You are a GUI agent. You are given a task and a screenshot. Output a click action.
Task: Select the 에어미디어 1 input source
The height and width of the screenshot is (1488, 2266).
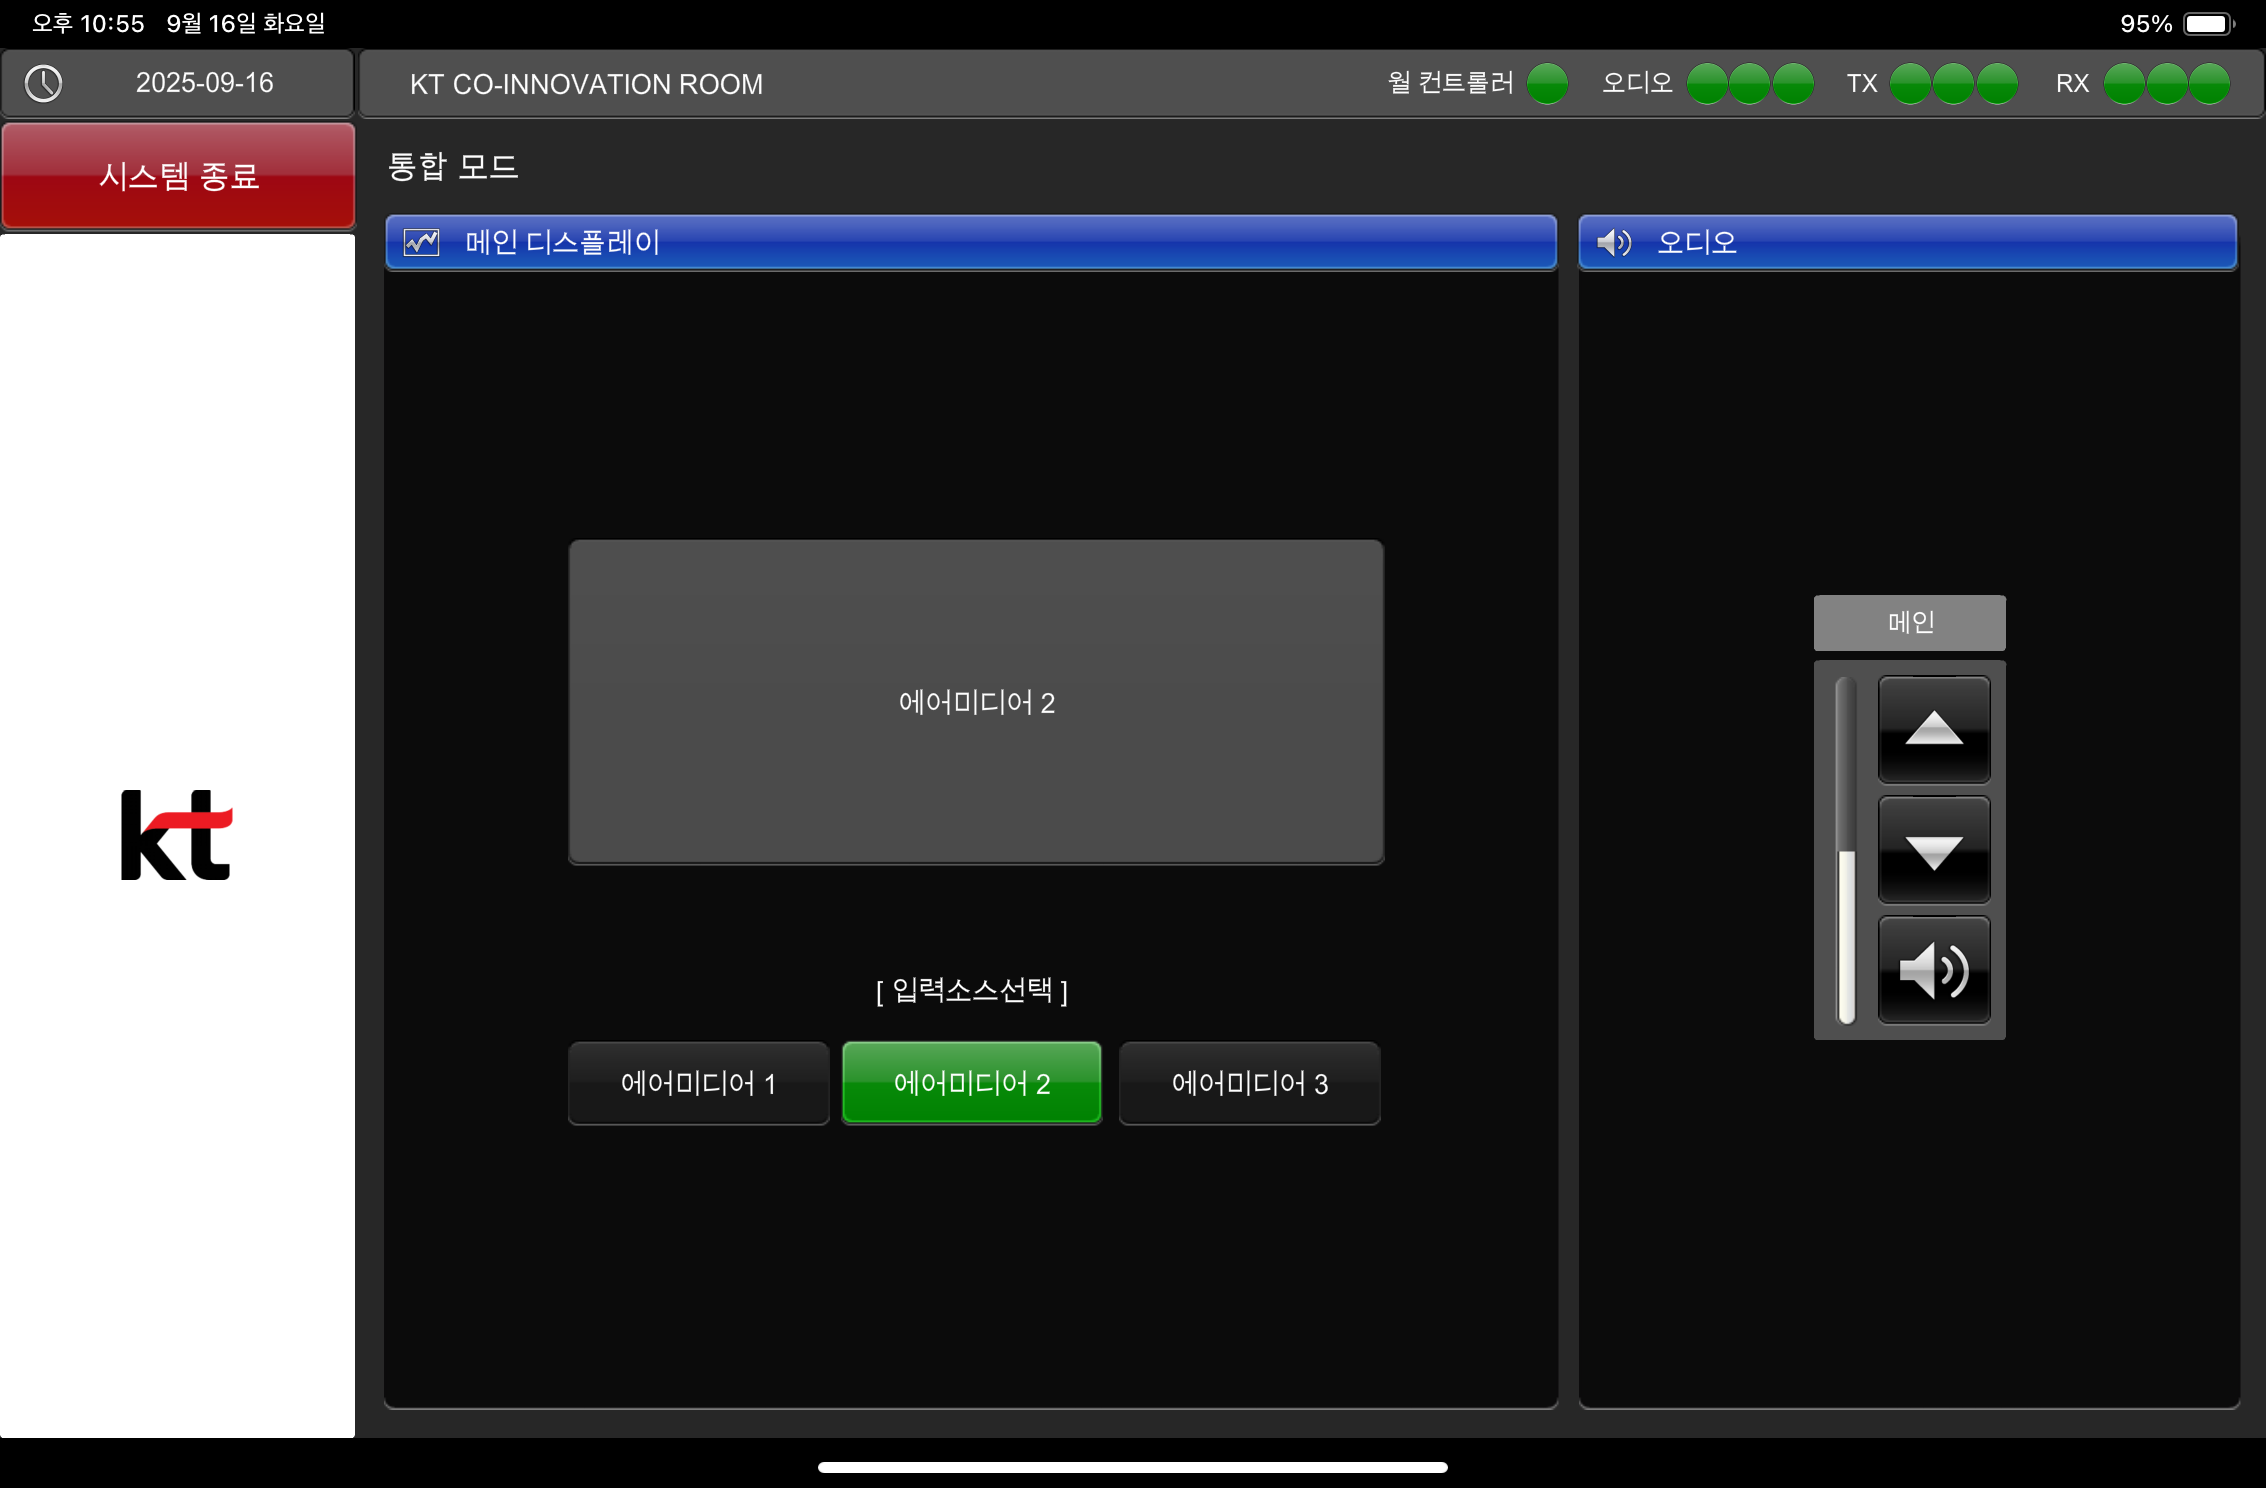pos(698,1083)
